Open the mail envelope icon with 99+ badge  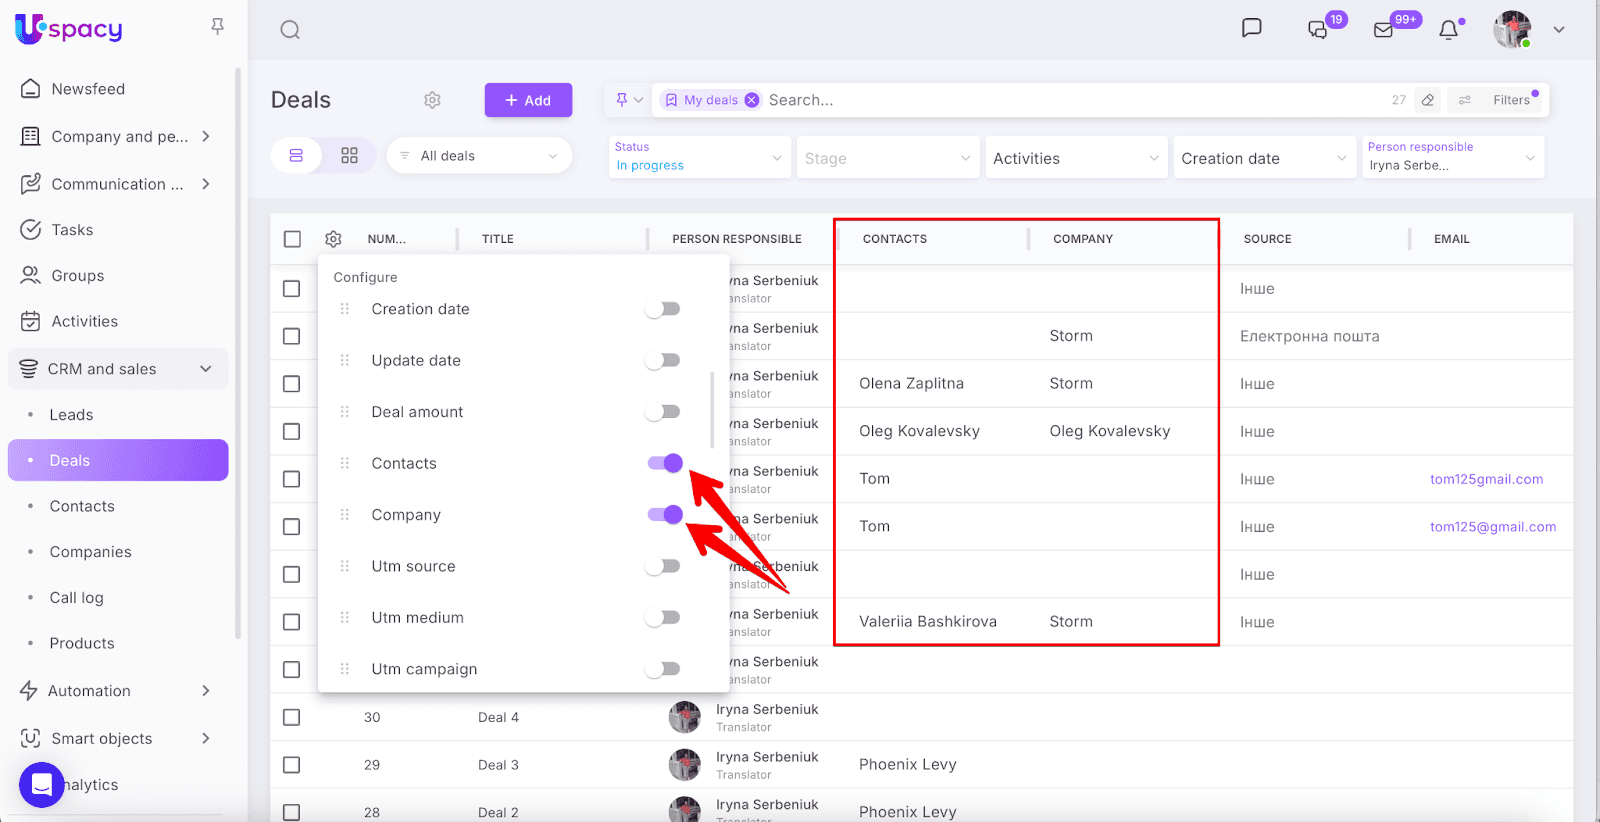1384,30
